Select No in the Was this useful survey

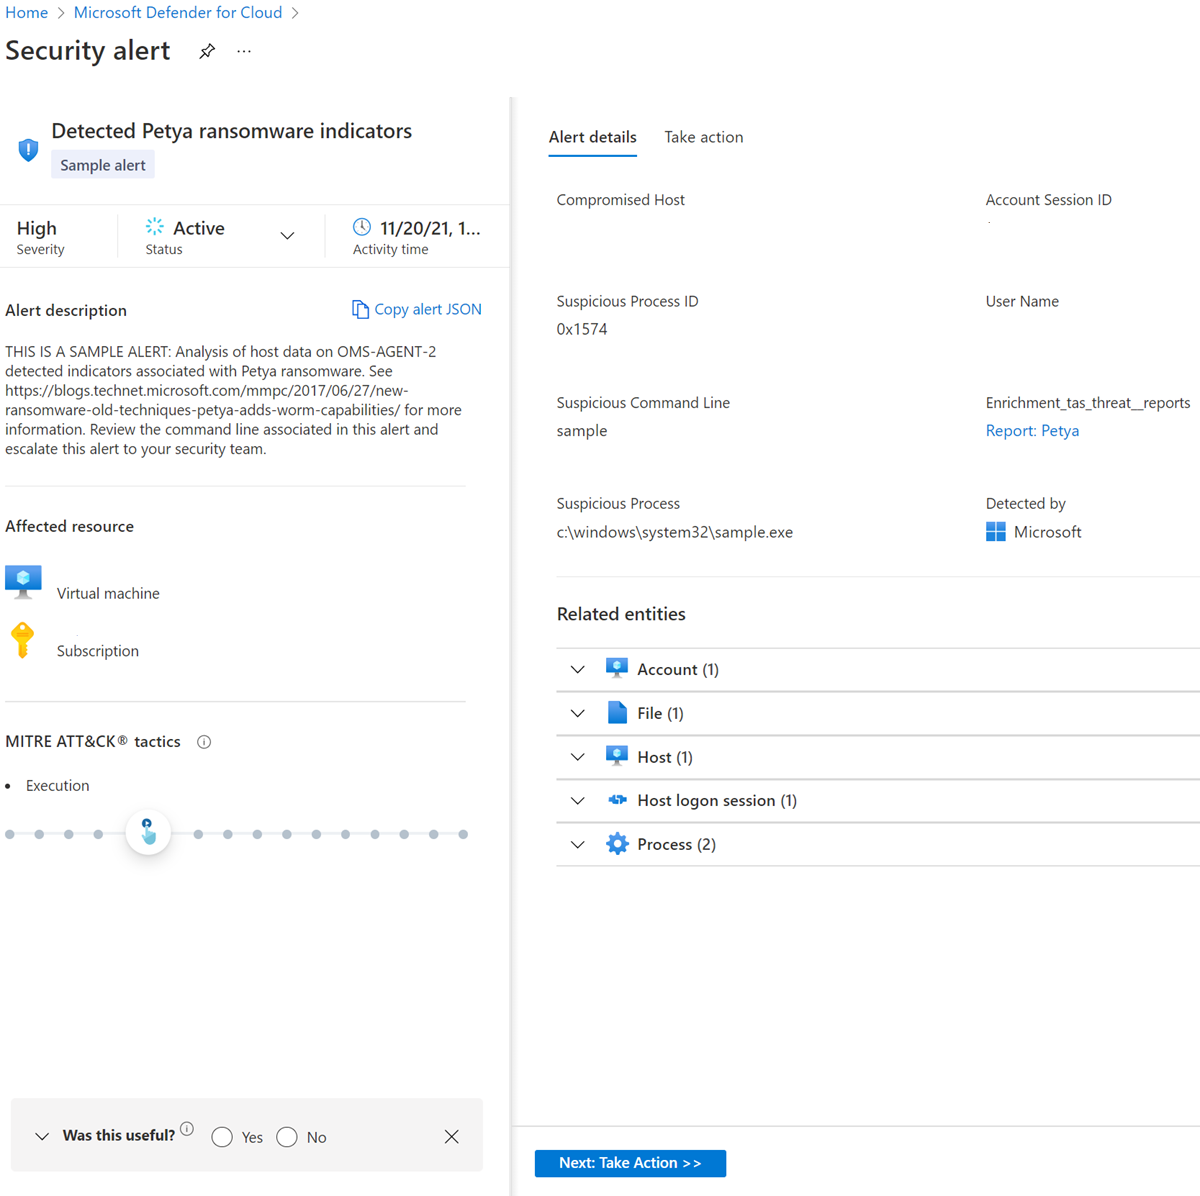287,1137
